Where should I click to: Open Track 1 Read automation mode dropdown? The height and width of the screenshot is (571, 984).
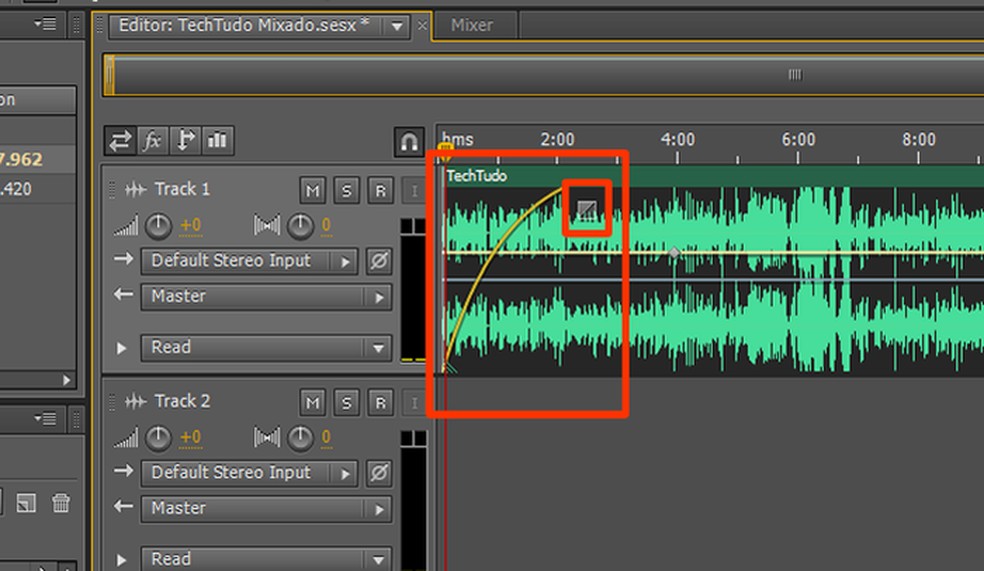[267, 348]
